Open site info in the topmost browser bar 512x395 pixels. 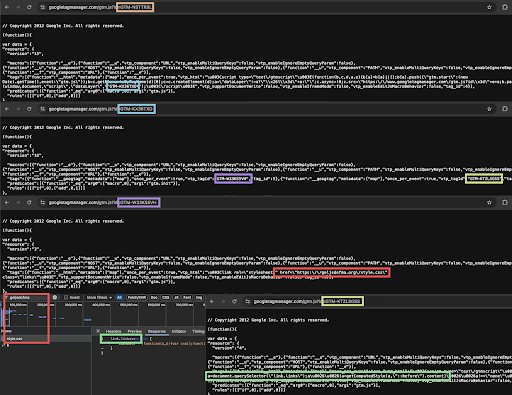point(43,7)
